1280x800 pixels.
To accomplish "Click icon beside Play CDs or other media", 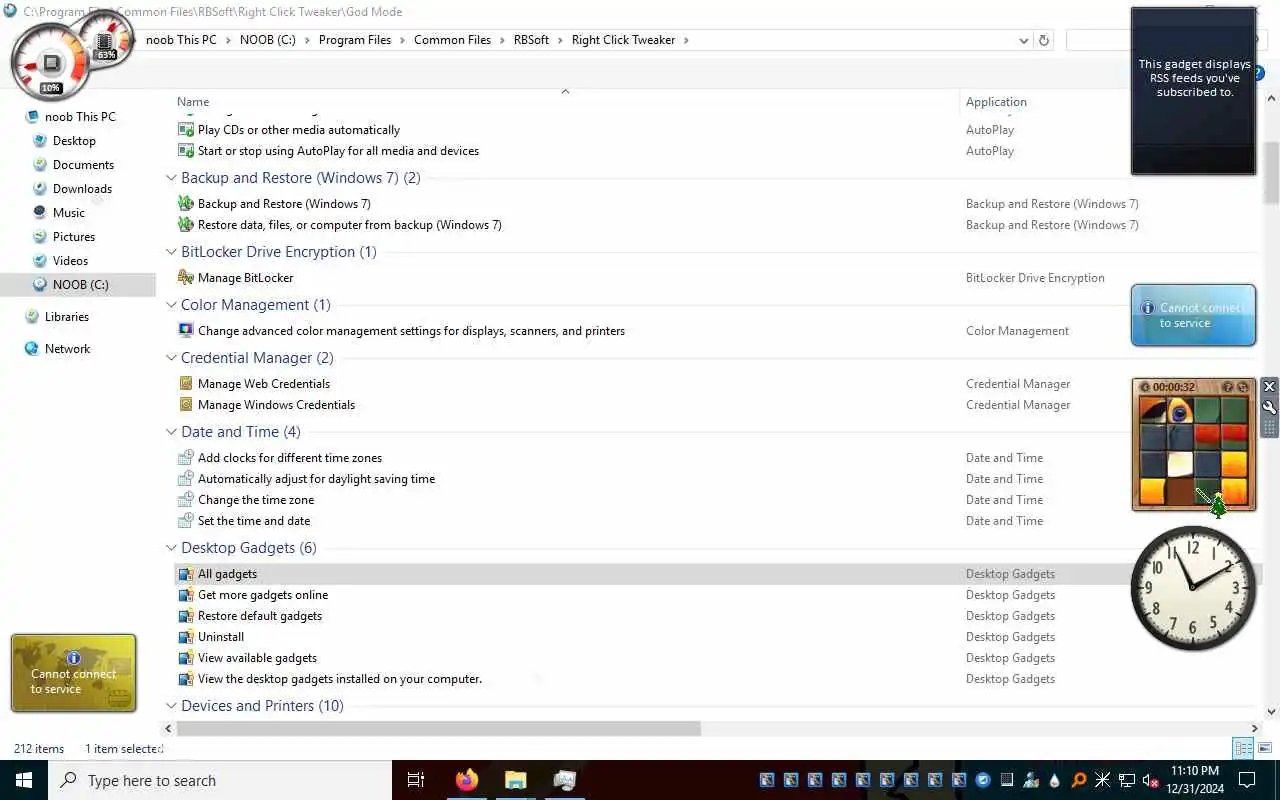I will pos(186,130).
